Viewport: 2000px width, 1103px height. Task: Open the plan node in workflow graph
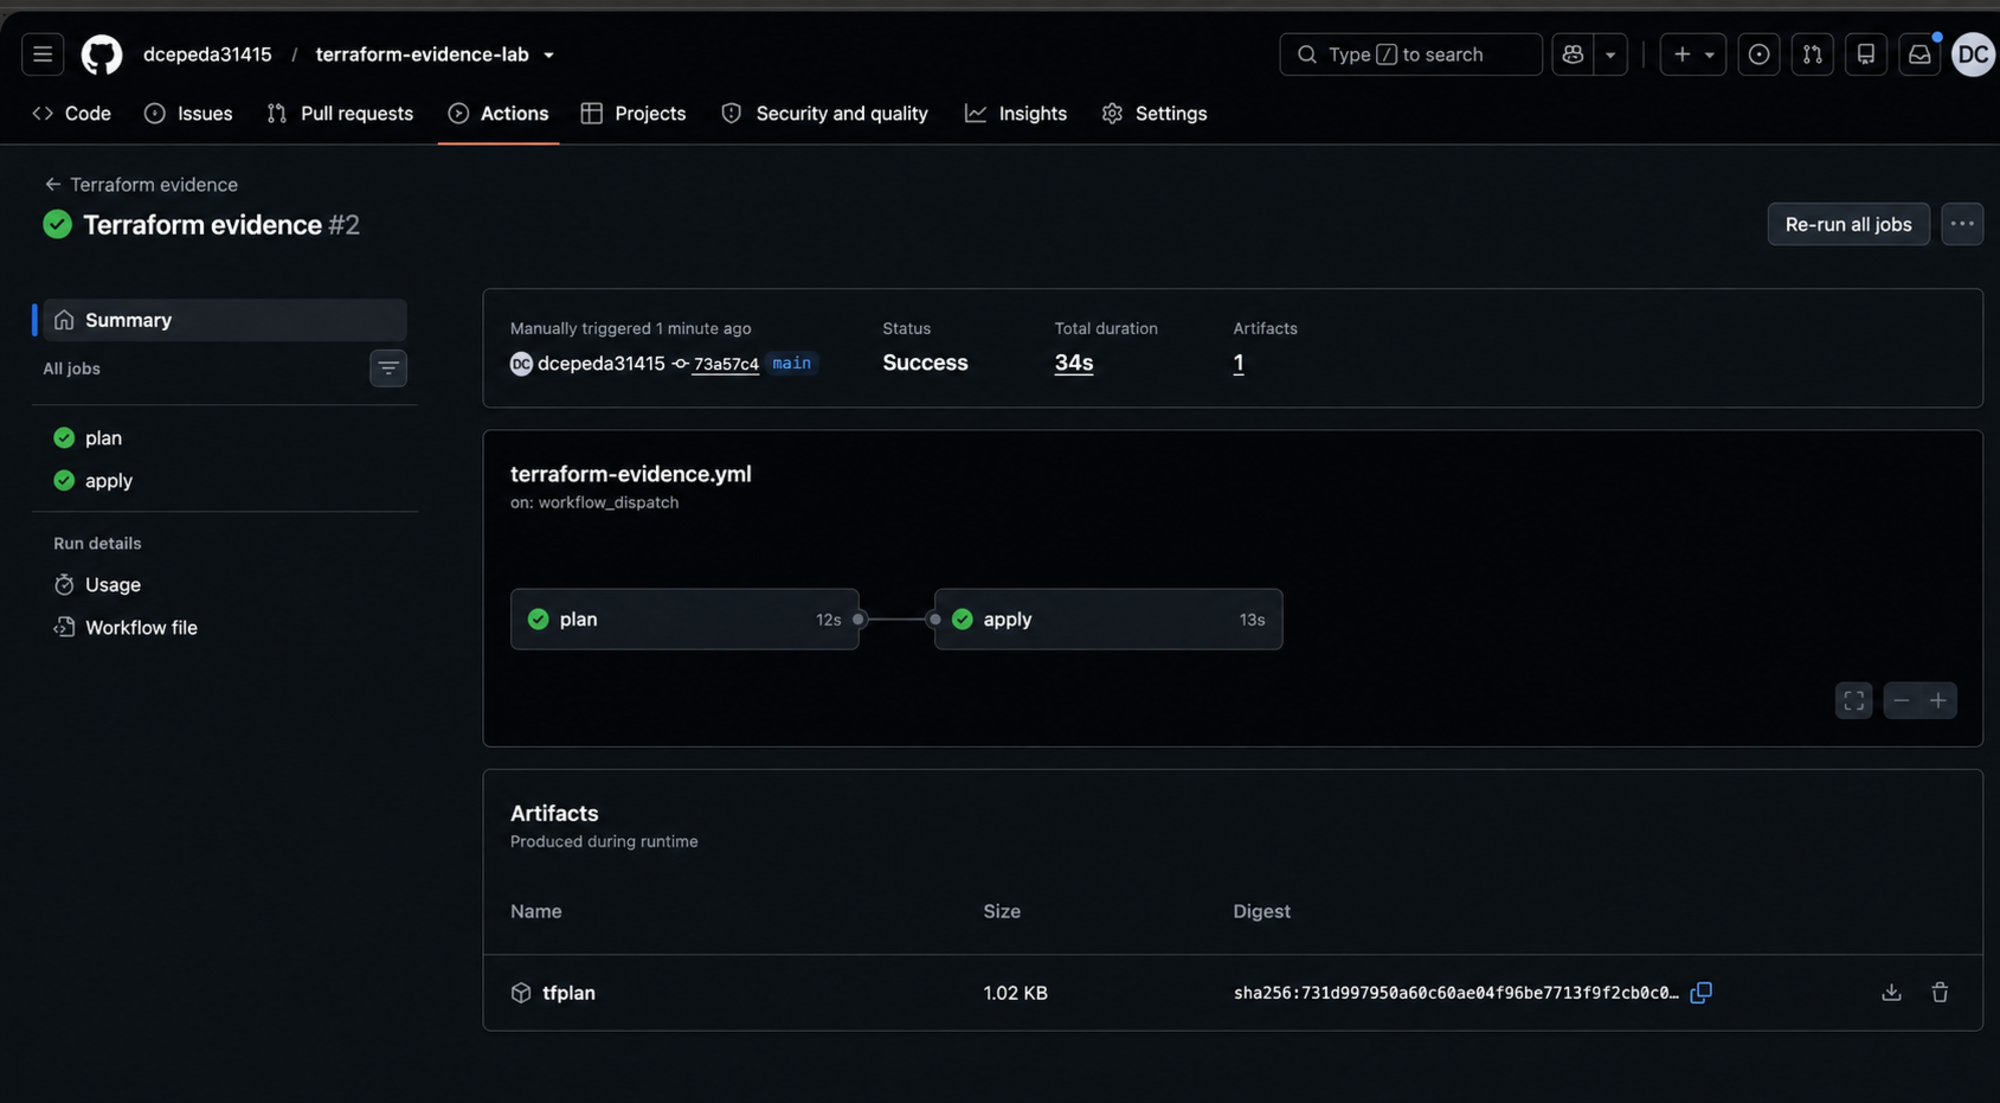684,619
